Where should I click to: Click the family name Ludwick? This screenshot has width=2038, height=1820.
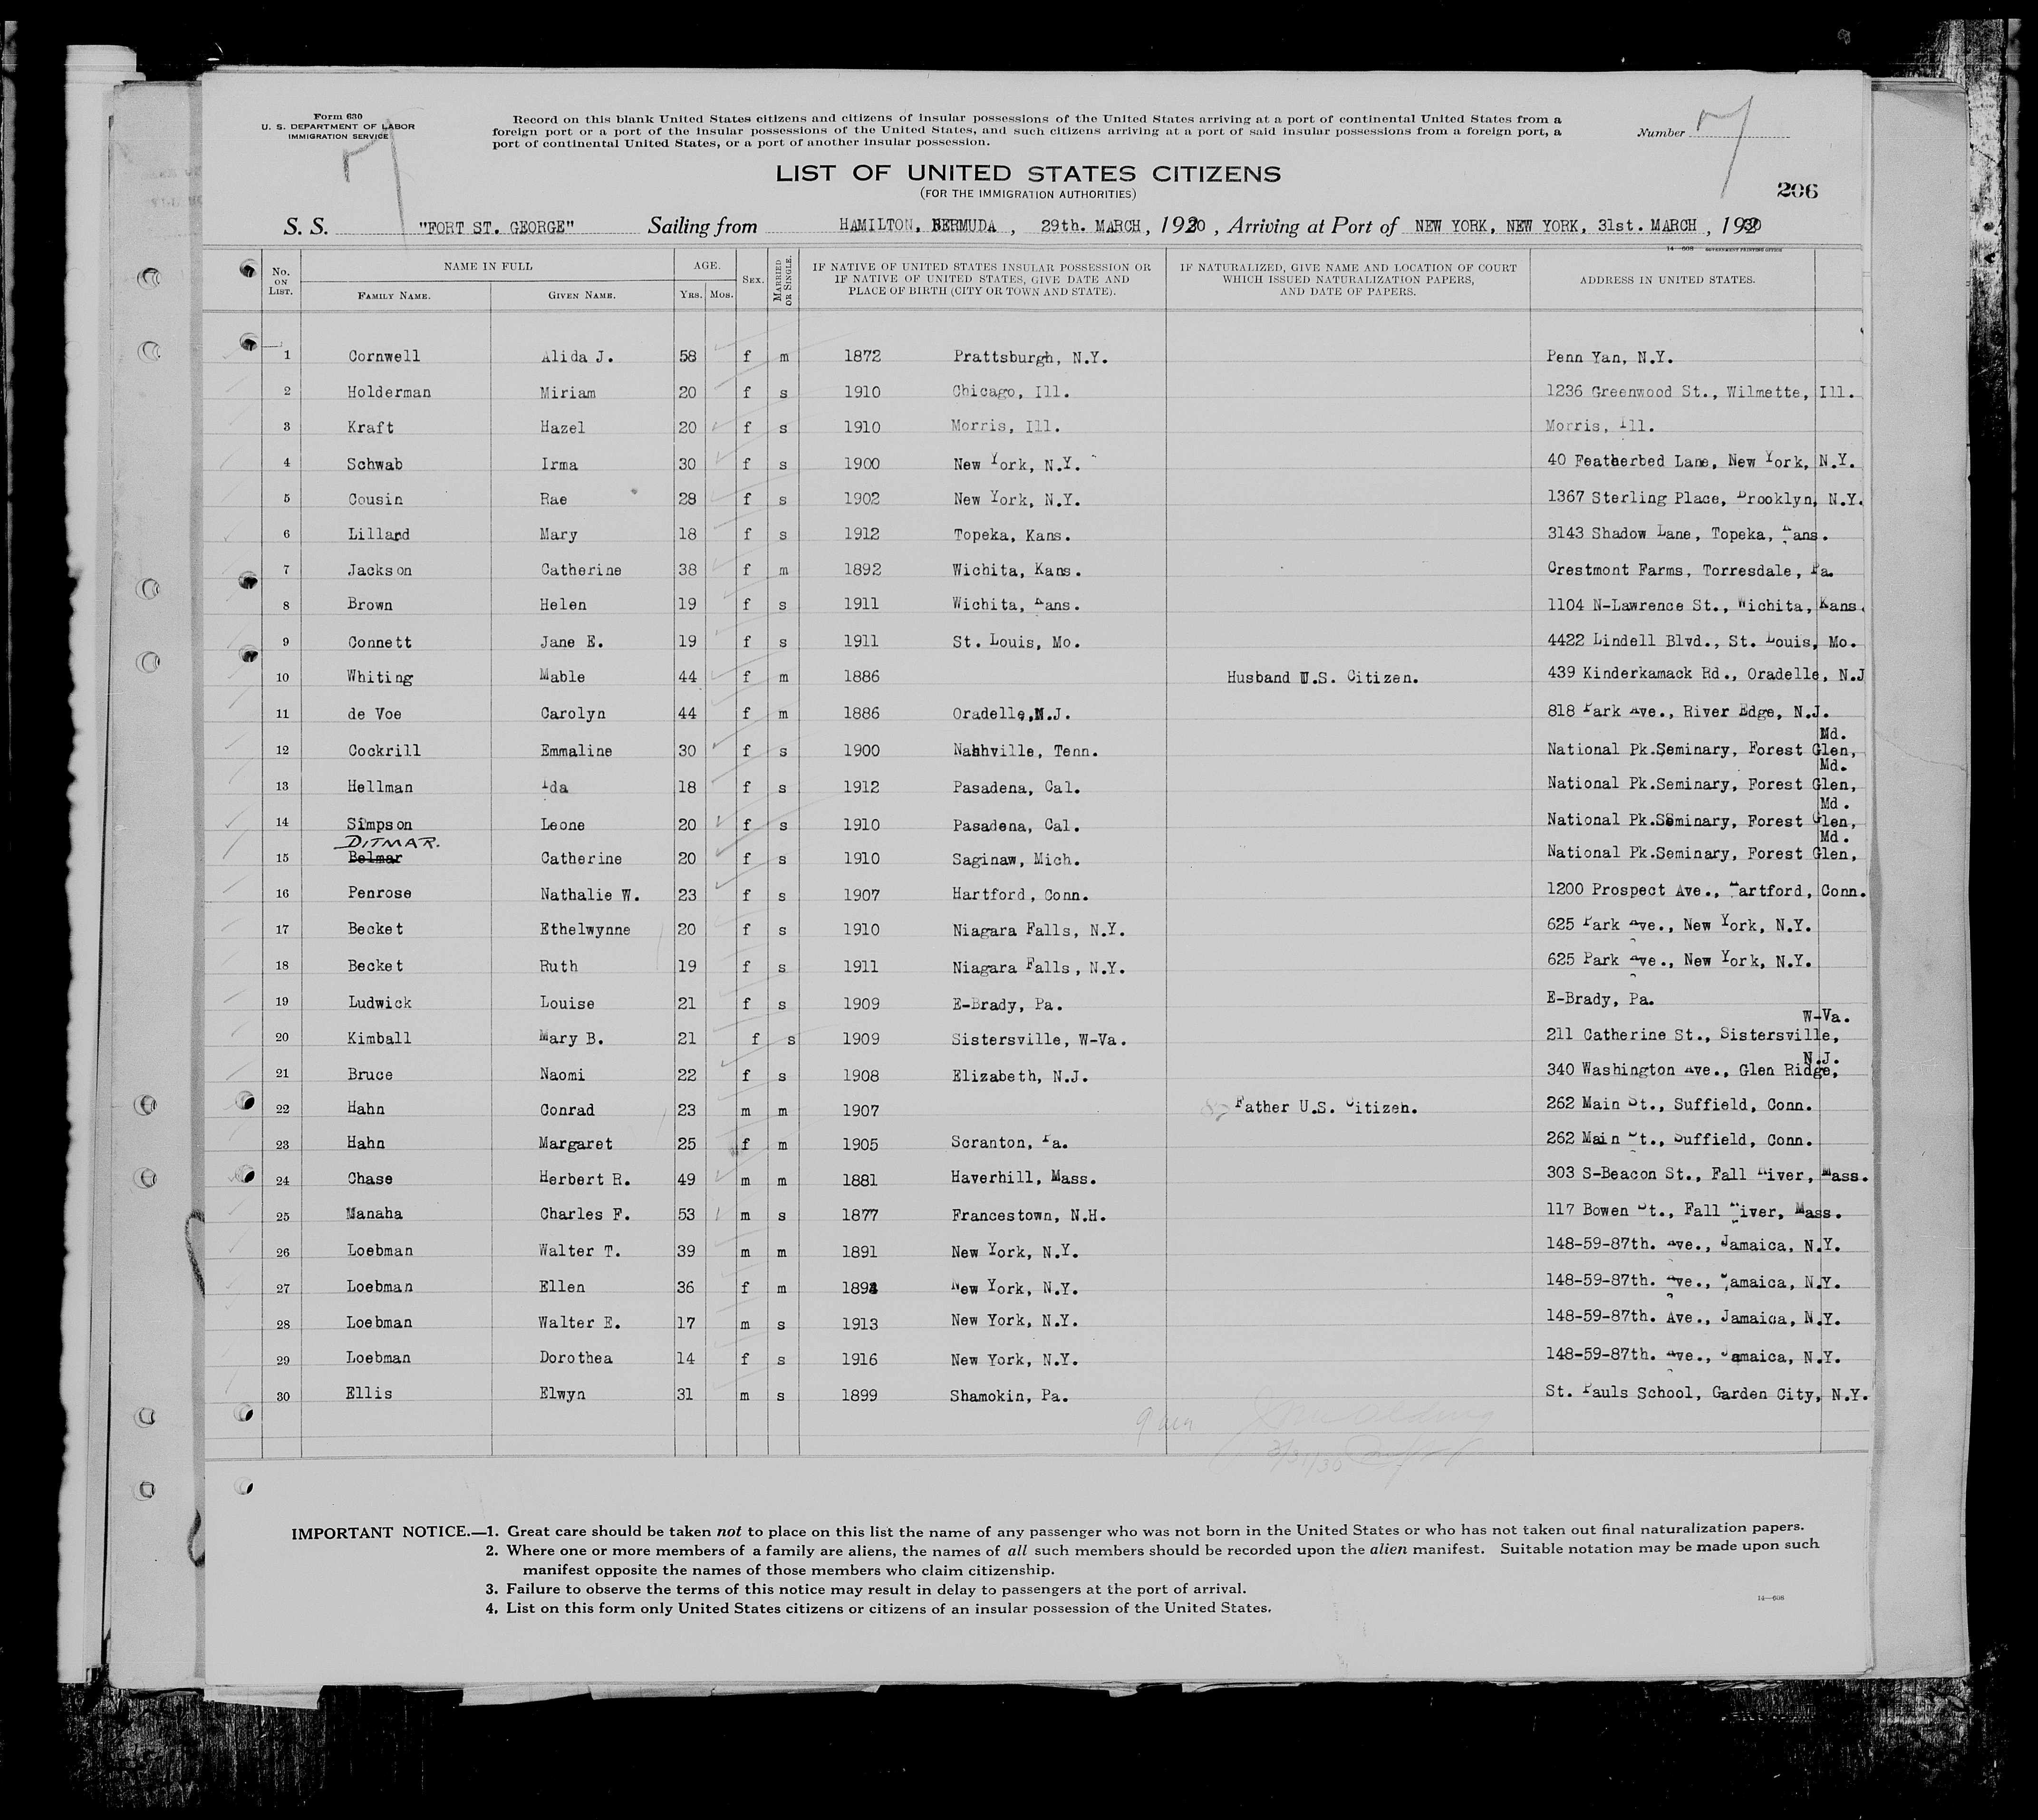tap(379, 1002)
